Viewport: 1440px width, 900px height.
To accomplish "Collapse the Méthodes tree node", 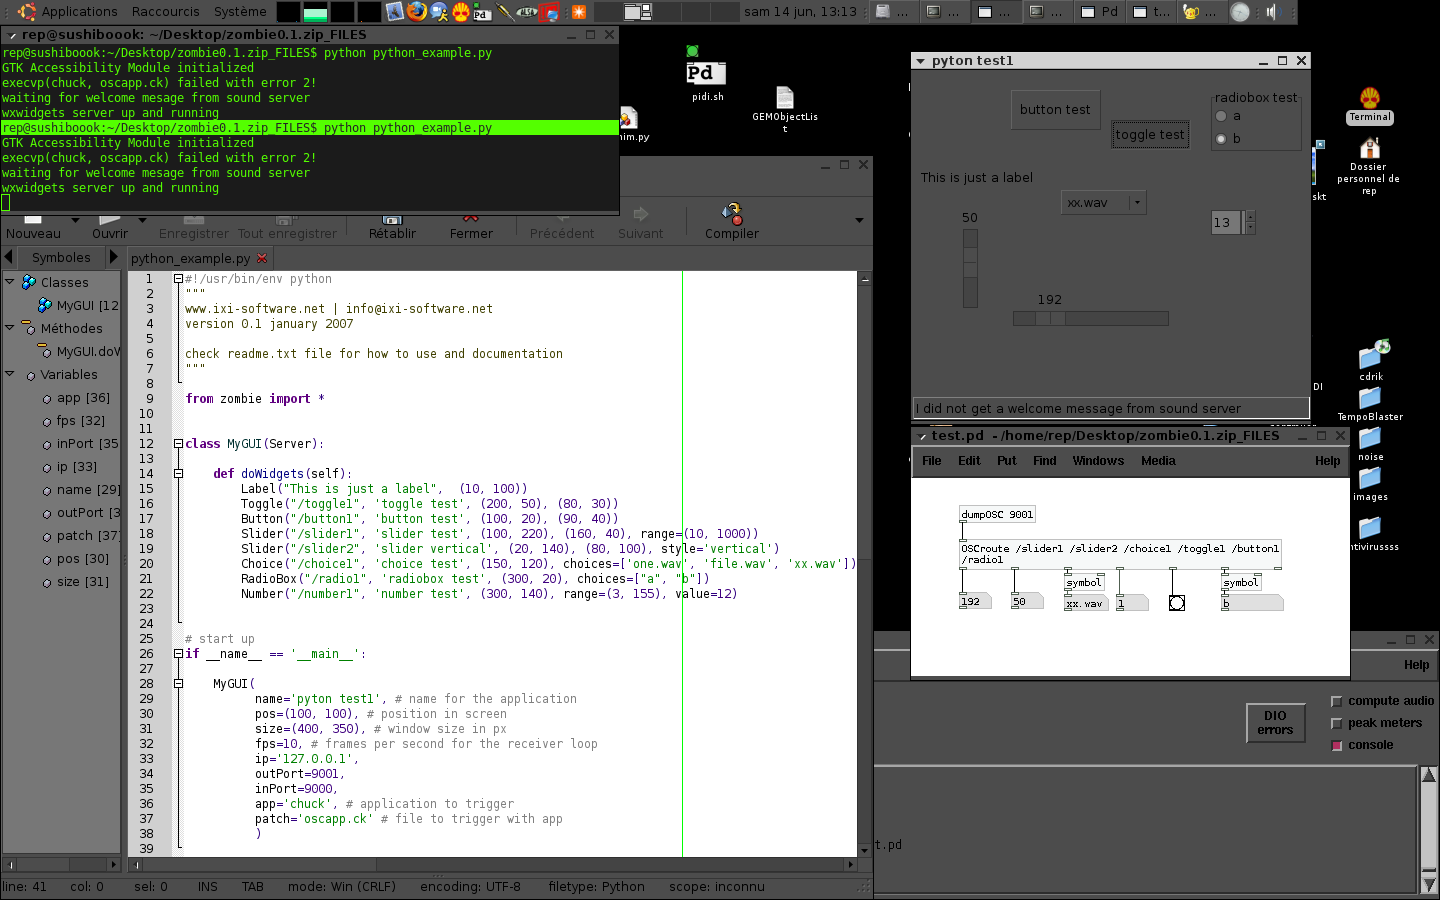I will coord(10,327).
